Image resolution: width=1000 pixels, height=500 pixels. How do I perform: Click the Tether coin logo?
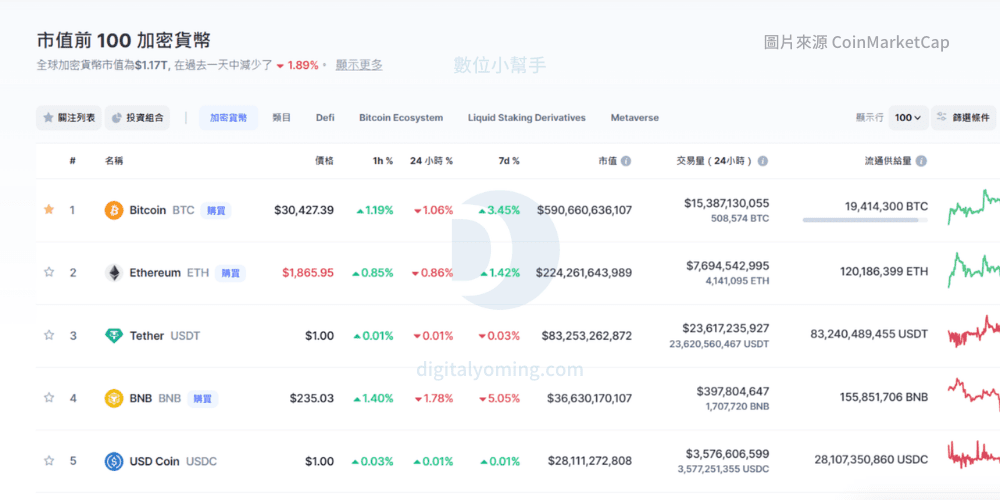tap(114, 335)
